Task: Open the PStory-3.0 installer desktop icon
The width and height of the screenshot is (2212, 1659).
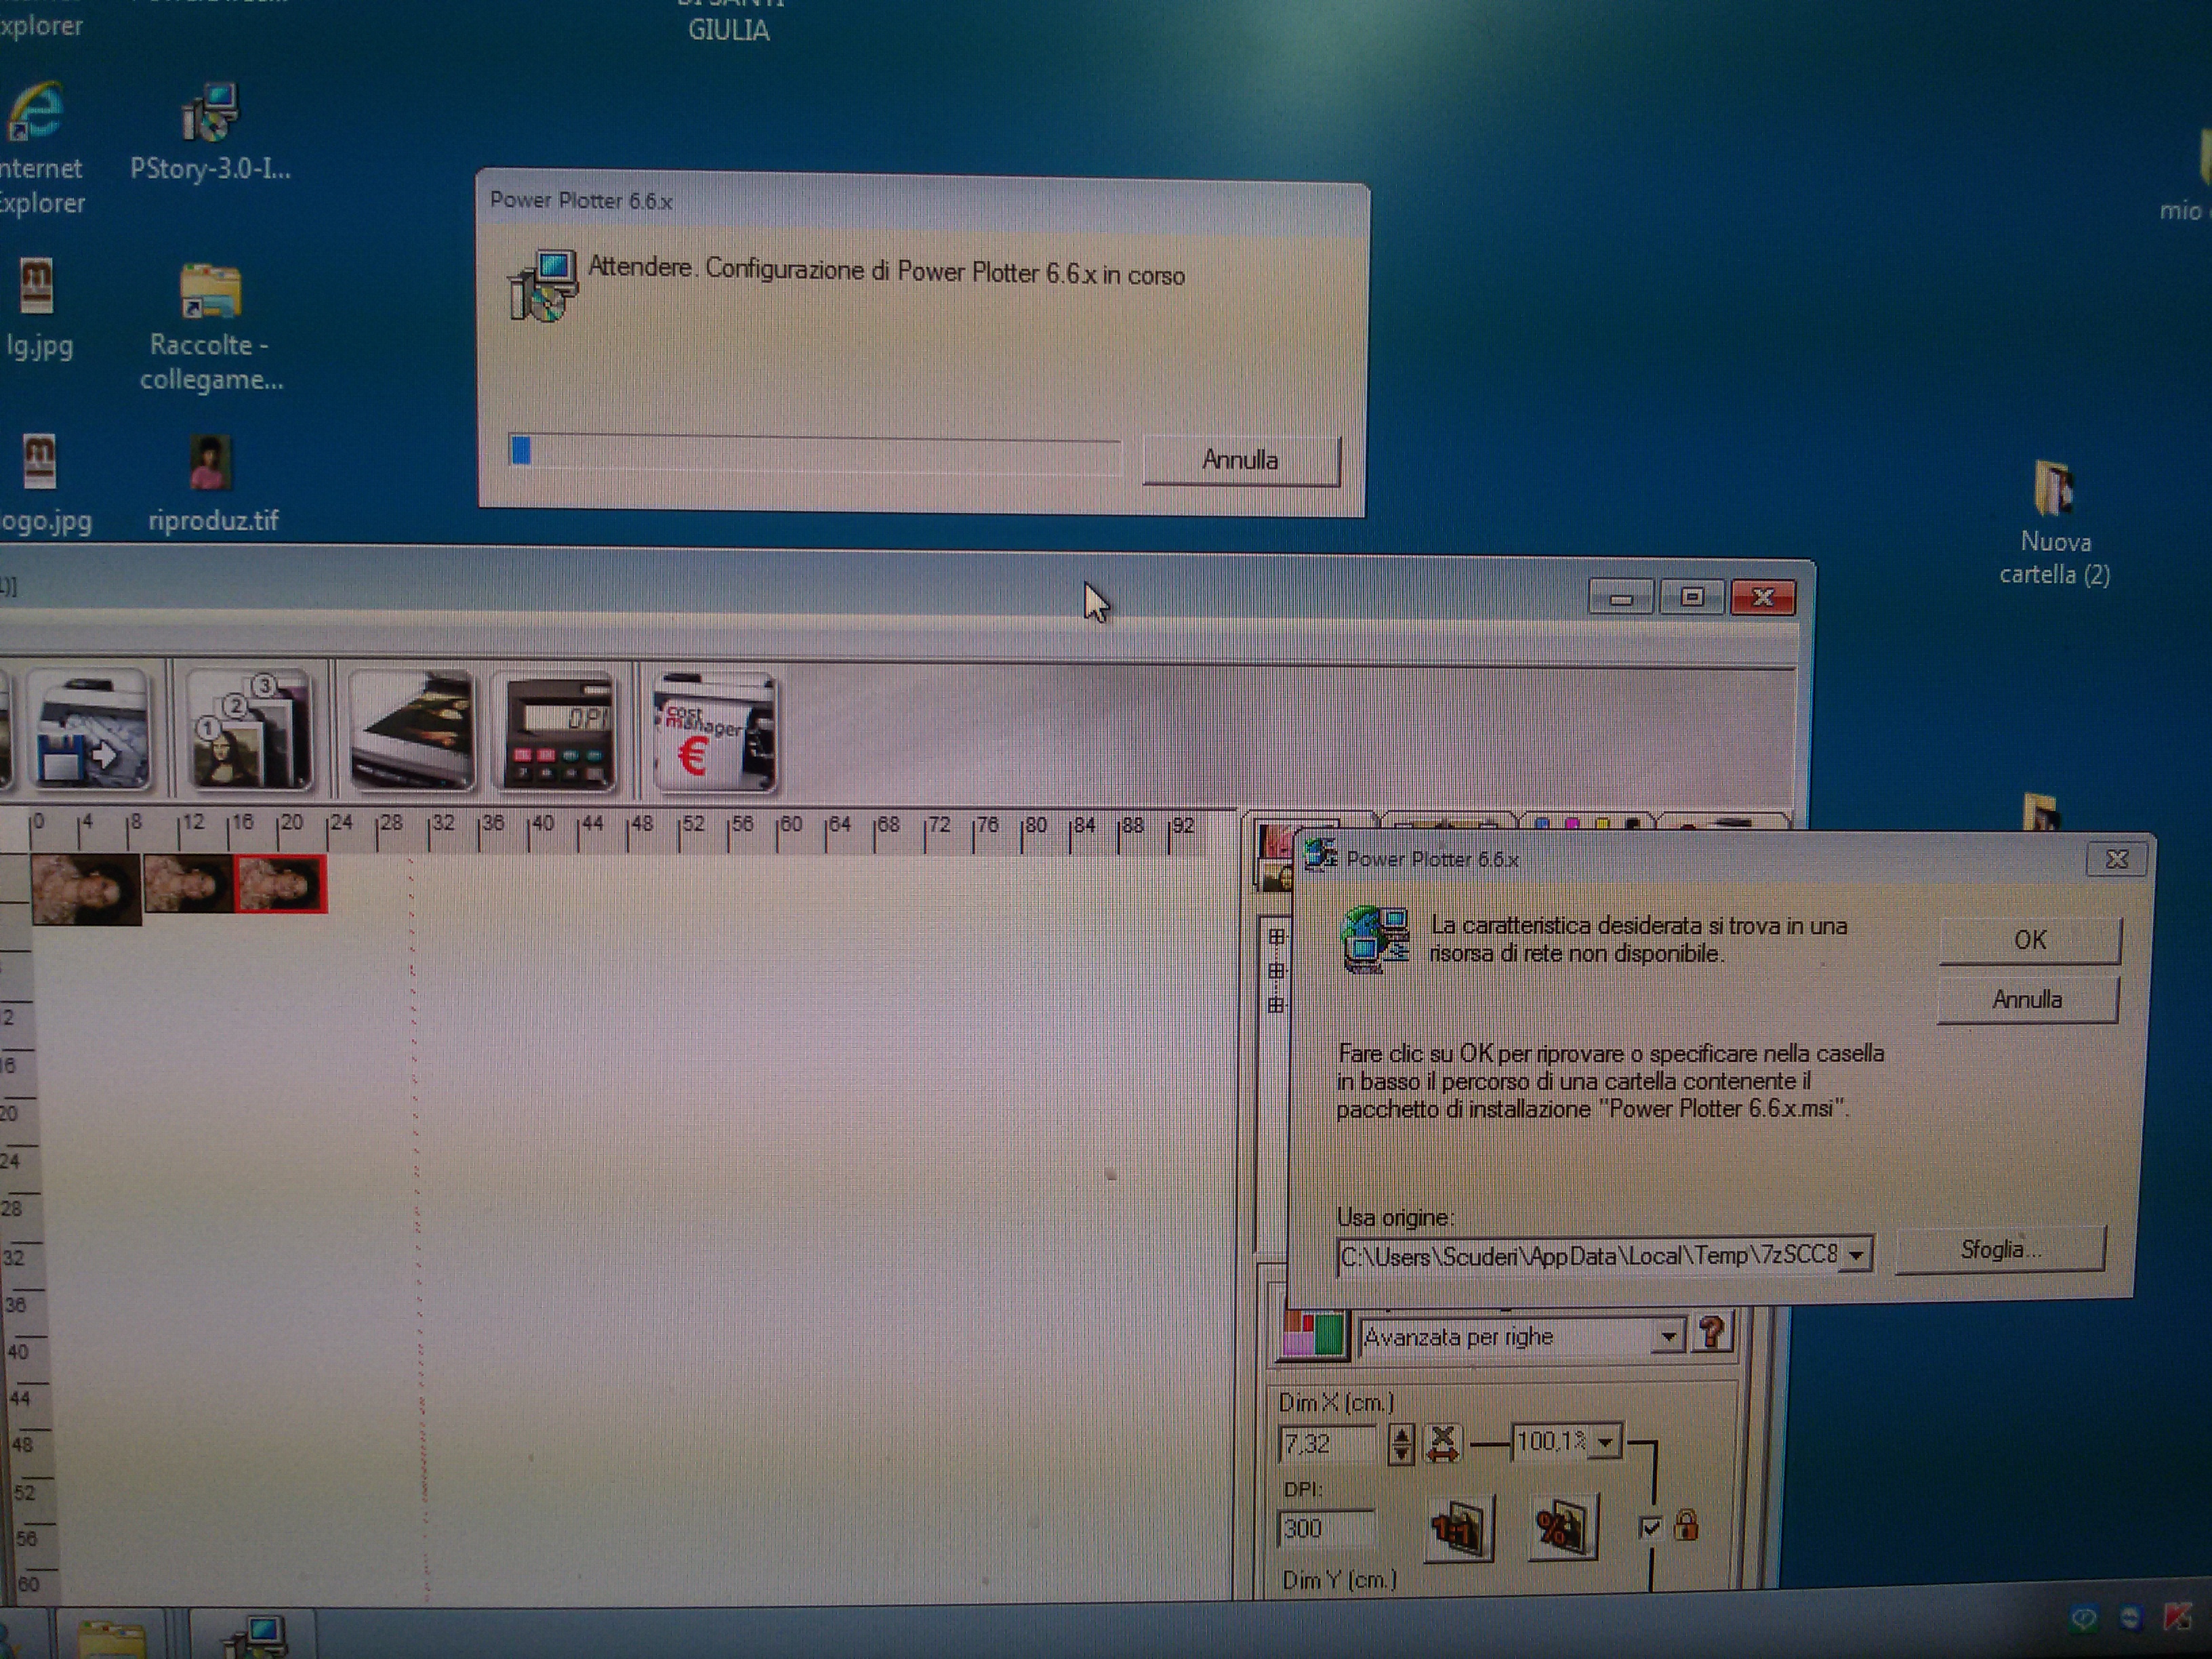Action: [x=210, y=133]
